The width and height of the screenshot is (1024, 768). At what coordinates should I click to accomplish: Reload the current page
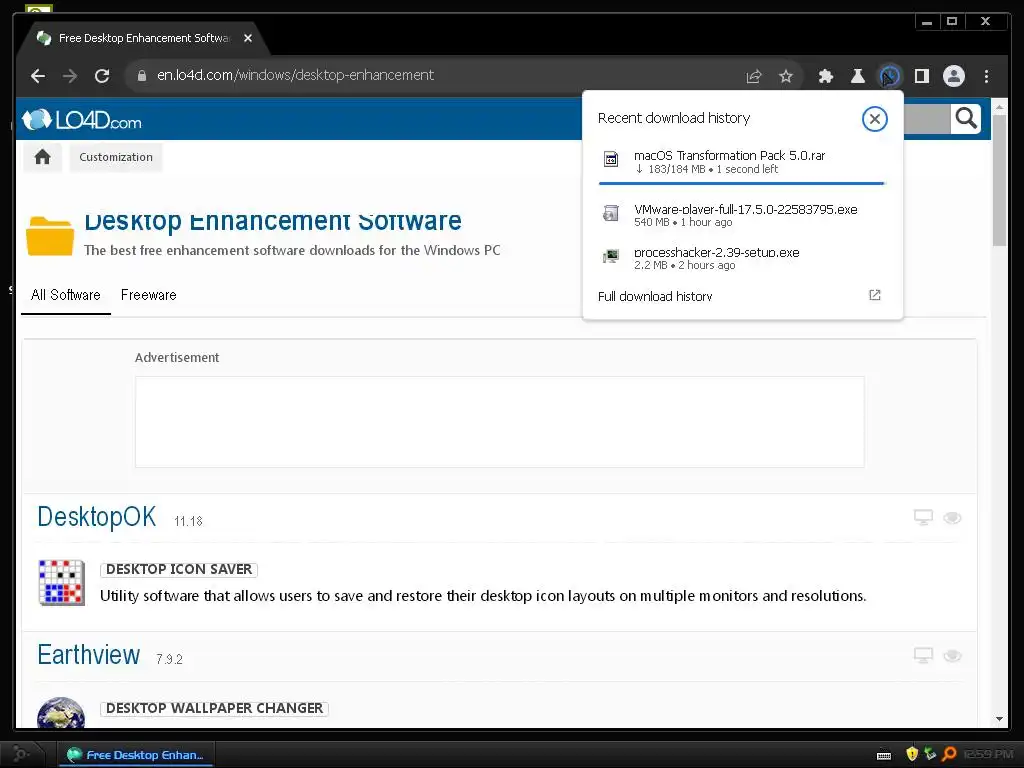[x=102, y=76]
